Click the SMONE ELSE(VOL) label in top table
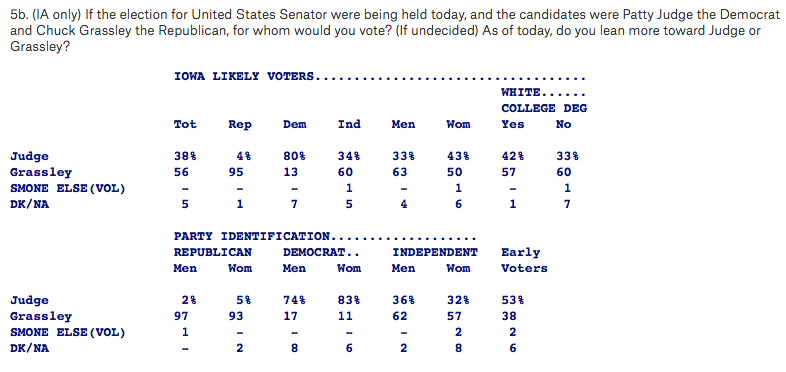The height and width of the screenshot is (372, 786). click(67, 189)
